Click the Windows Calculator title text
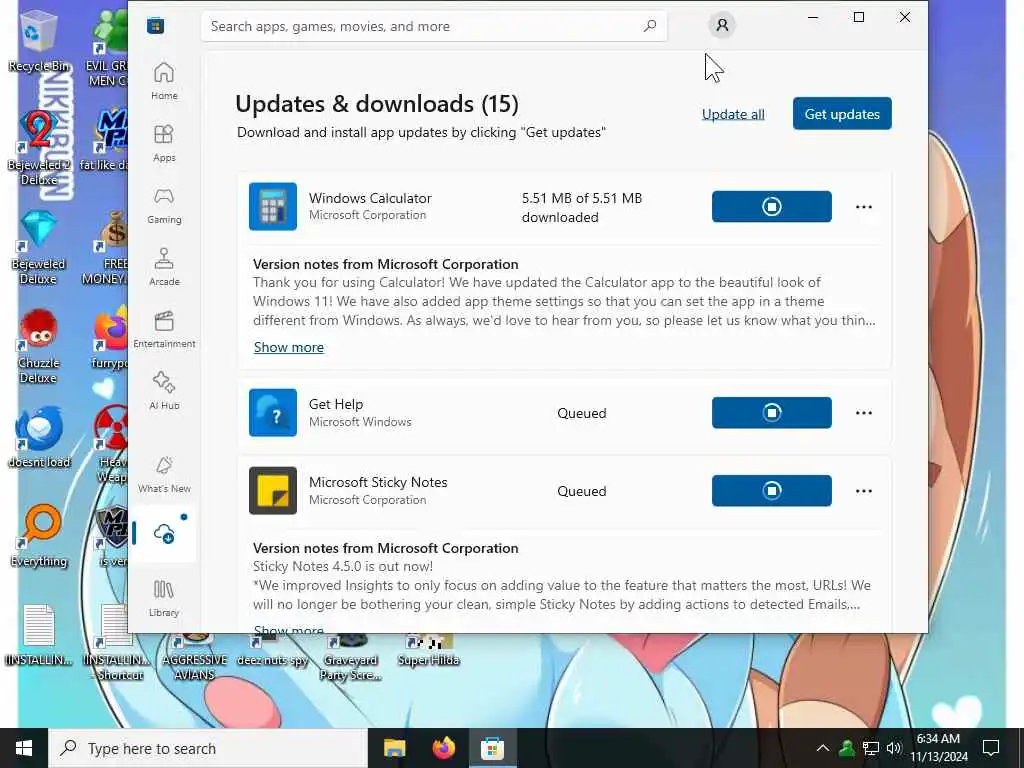1024x768 pixels. tap(370, 198)
